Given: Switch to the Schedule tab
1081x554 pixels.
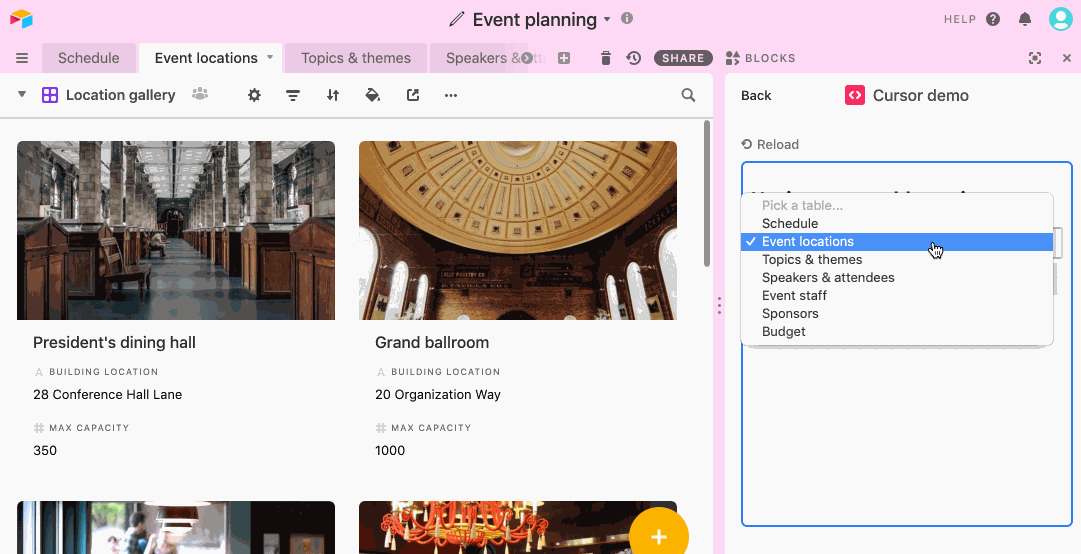Looking at the screenshot, I should (x=88, y=59).
